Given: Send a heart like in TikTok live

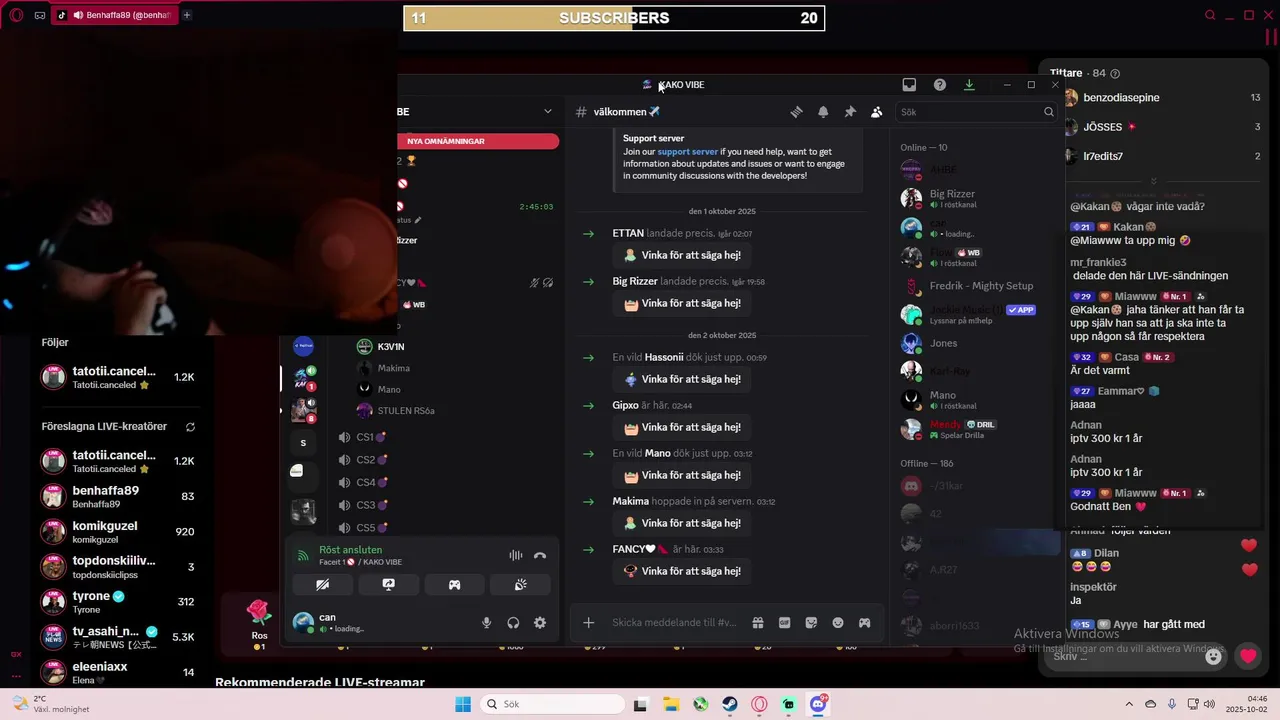Looking at the screenshot, I should [x=1248, y=656].
